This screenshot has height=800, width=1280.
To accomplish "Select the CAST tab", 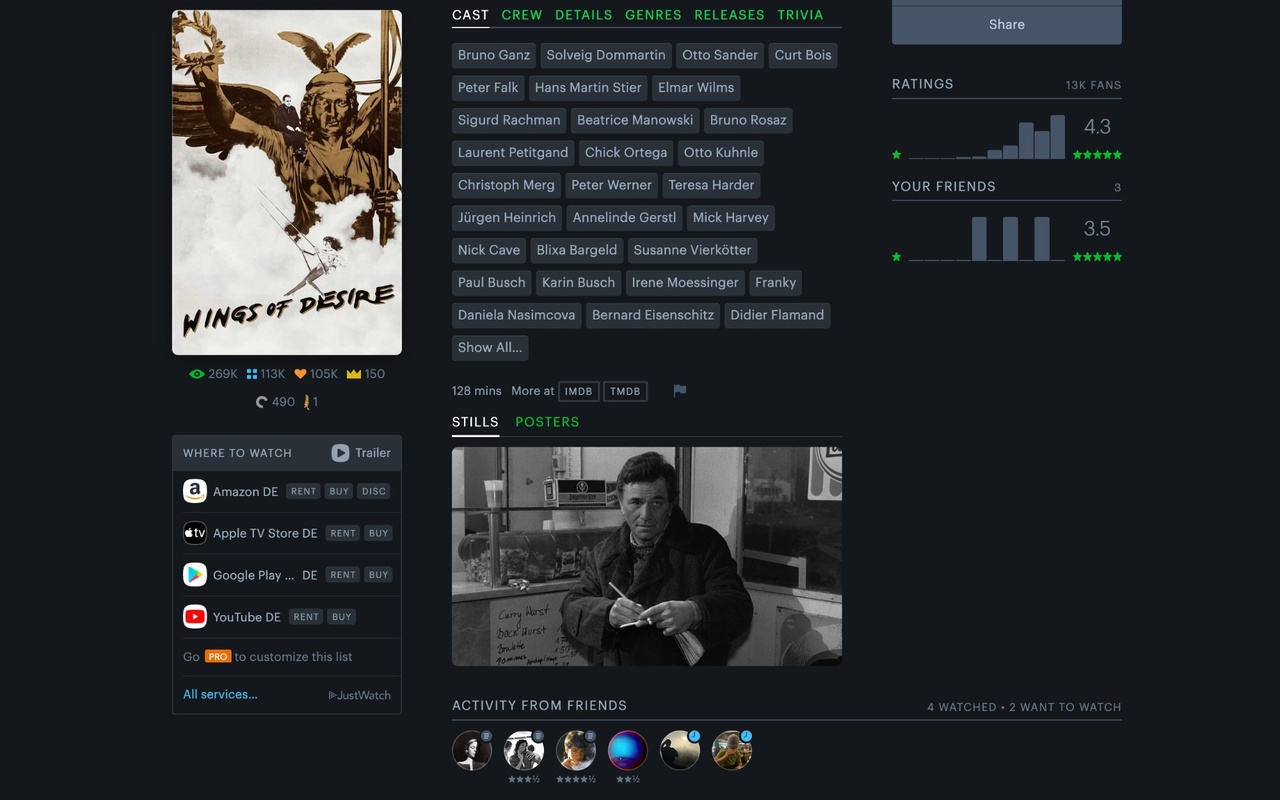I will pyautogui.click(x=470, y=15).
